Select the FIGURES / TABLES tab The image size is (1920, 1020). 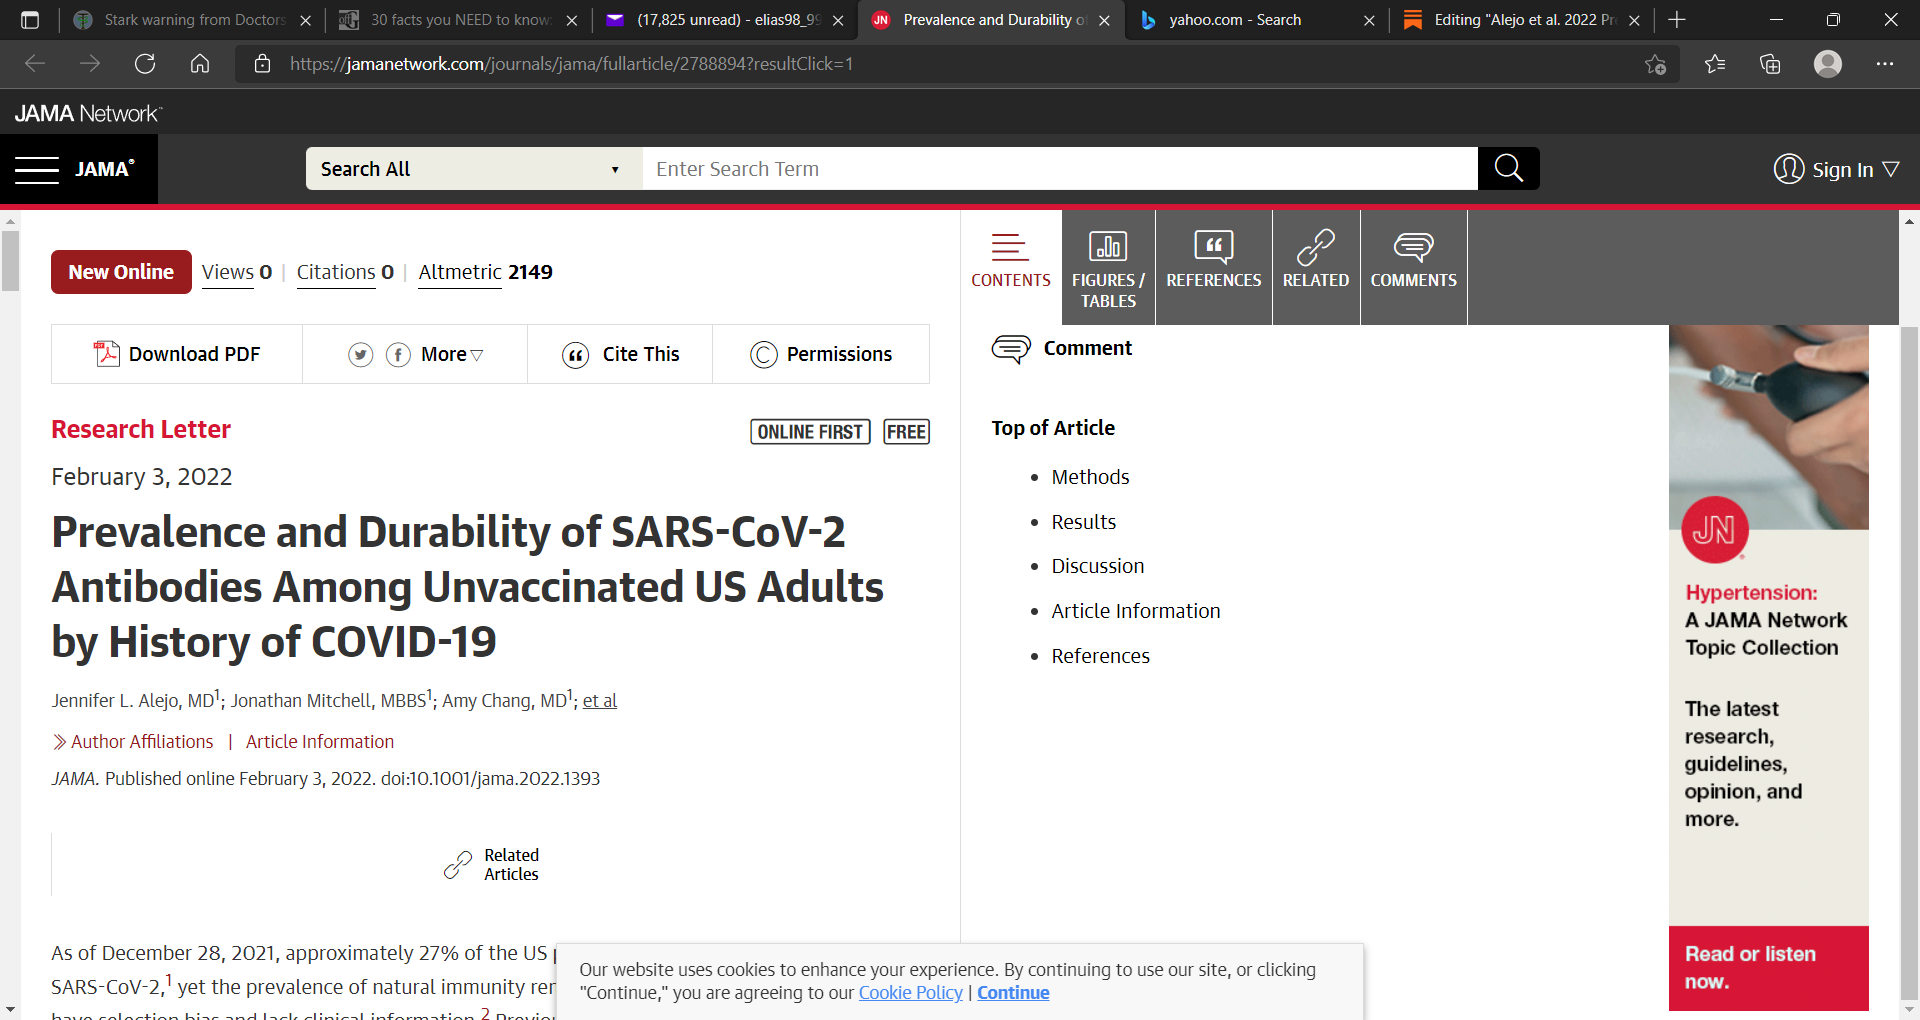pos(1108,267)
